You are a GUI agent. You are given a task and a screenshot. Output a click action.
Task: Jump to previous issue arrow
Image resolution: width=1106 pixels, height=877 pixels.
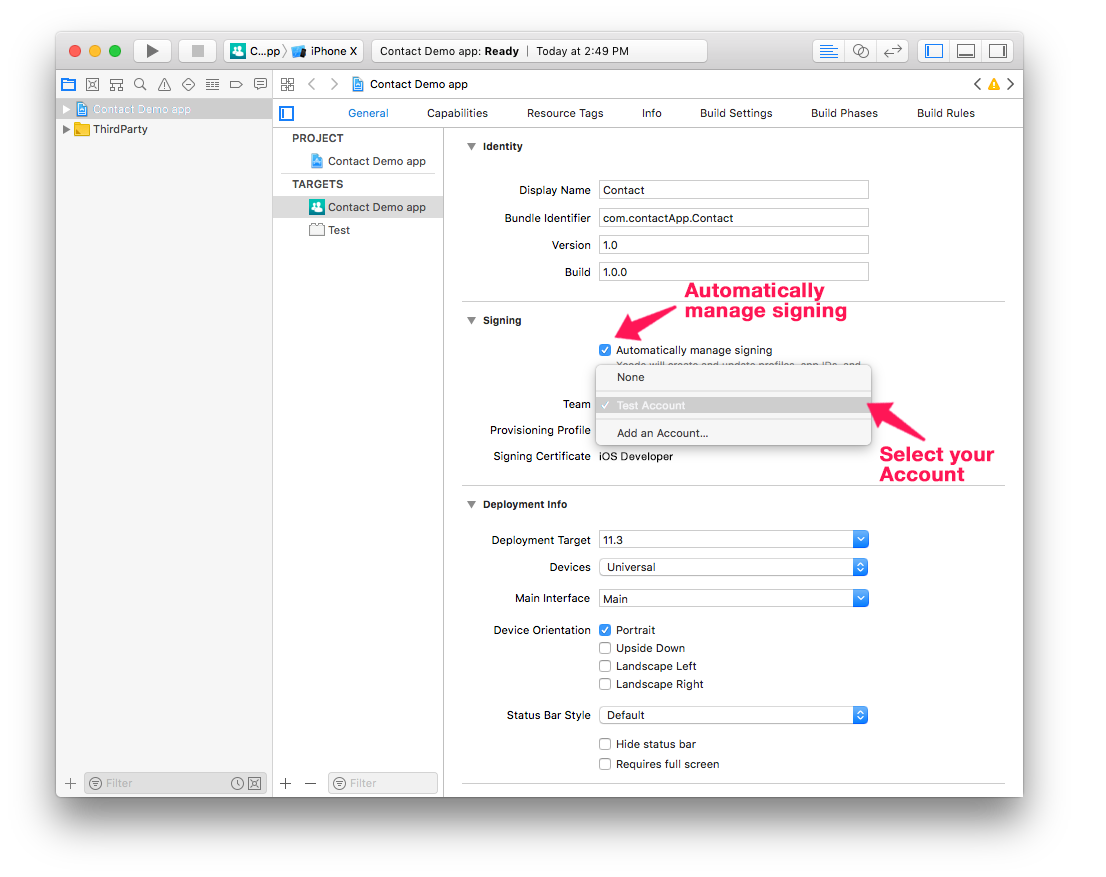pos(977,85)
